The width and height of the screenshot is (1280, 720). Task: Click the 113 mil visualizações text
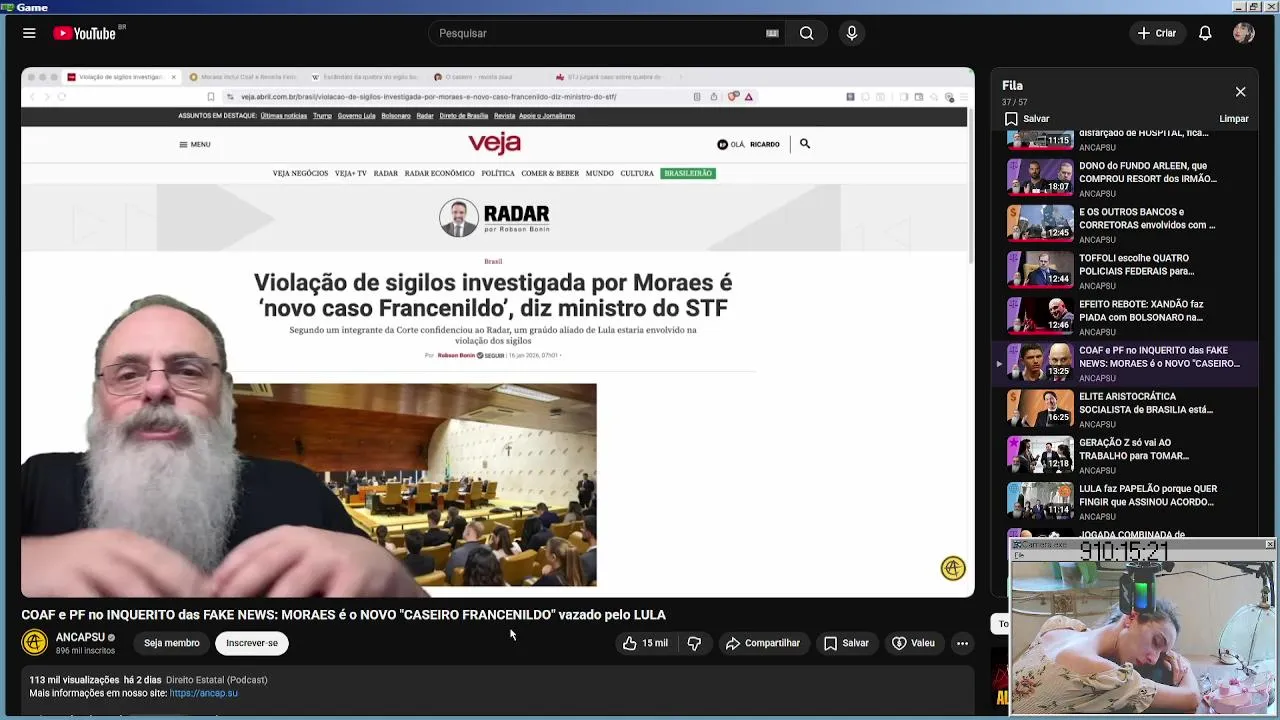click(74, 680)
